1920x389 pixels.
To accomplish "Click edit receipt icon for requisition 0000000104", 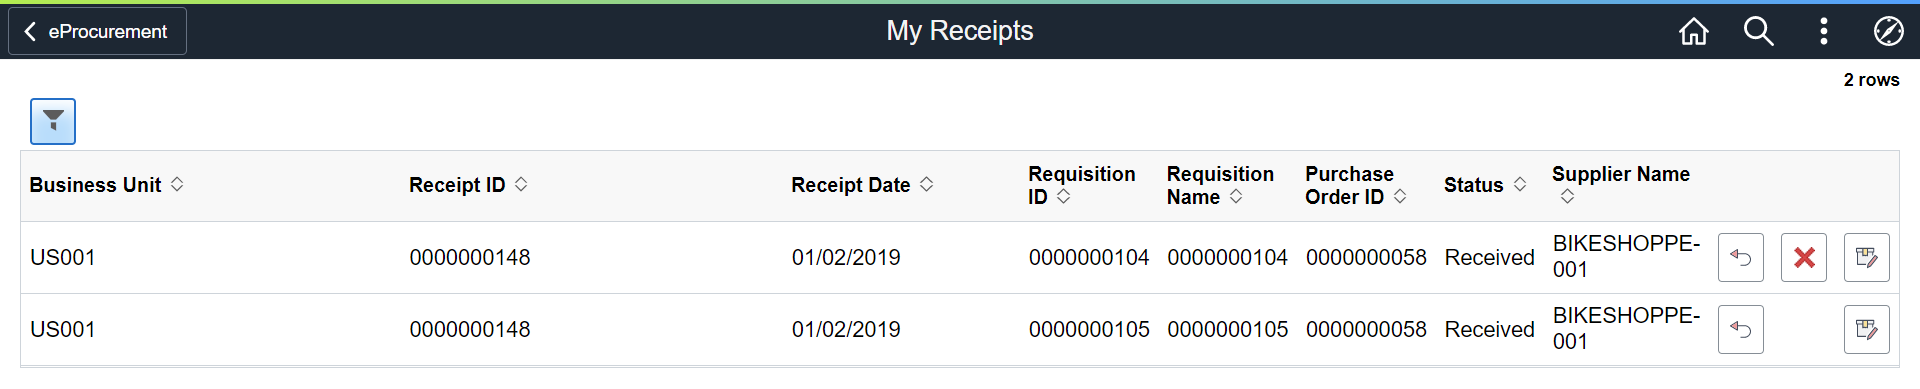I will (x=1867, y=258).
